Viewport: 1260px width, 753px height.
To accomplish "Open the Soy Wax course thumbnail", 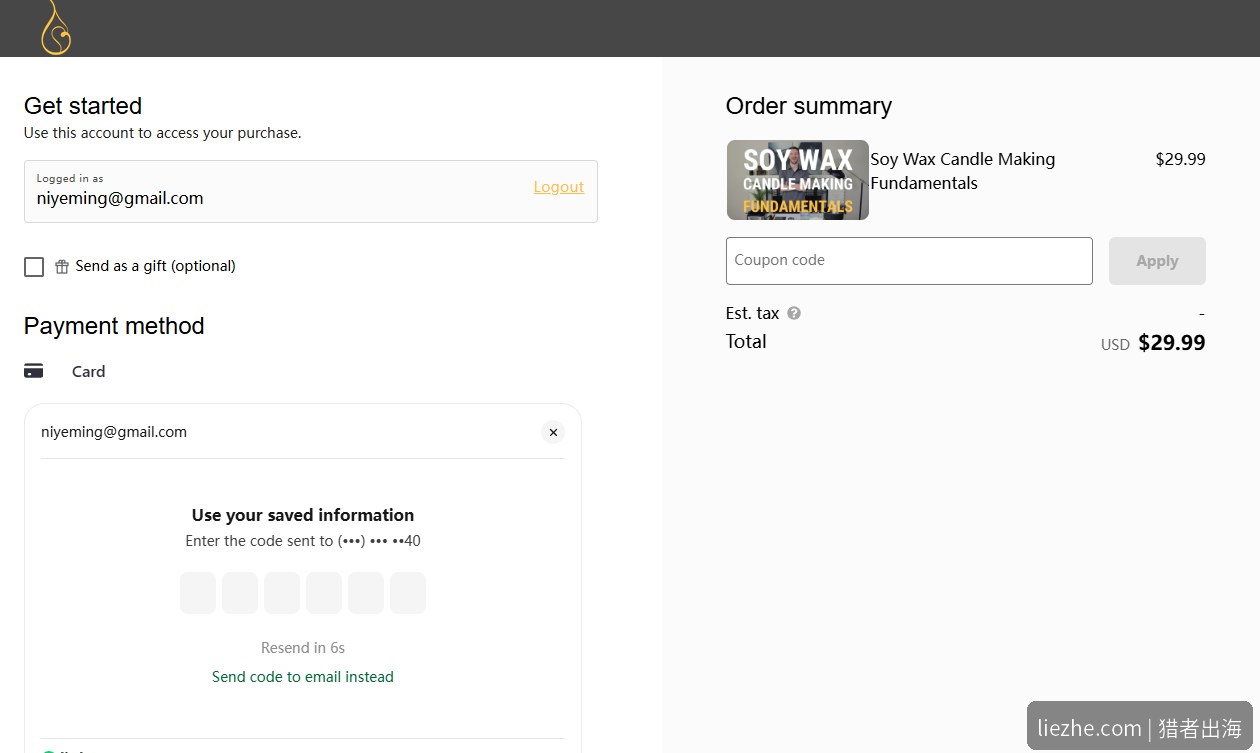I will [x=798, y=180].
